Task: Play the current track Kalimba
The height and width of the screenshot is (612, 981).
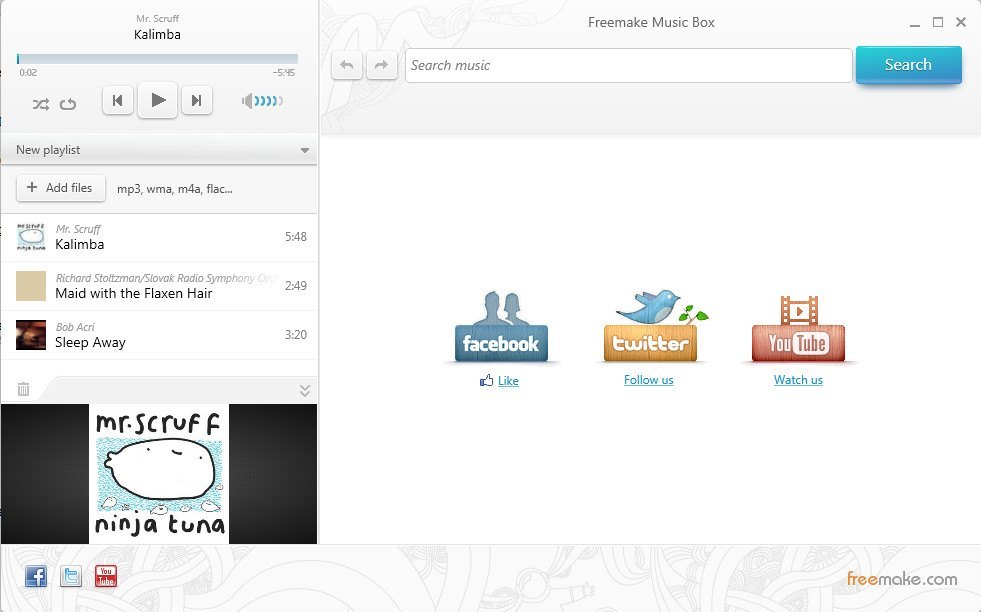Action: [x=158, y=99]
